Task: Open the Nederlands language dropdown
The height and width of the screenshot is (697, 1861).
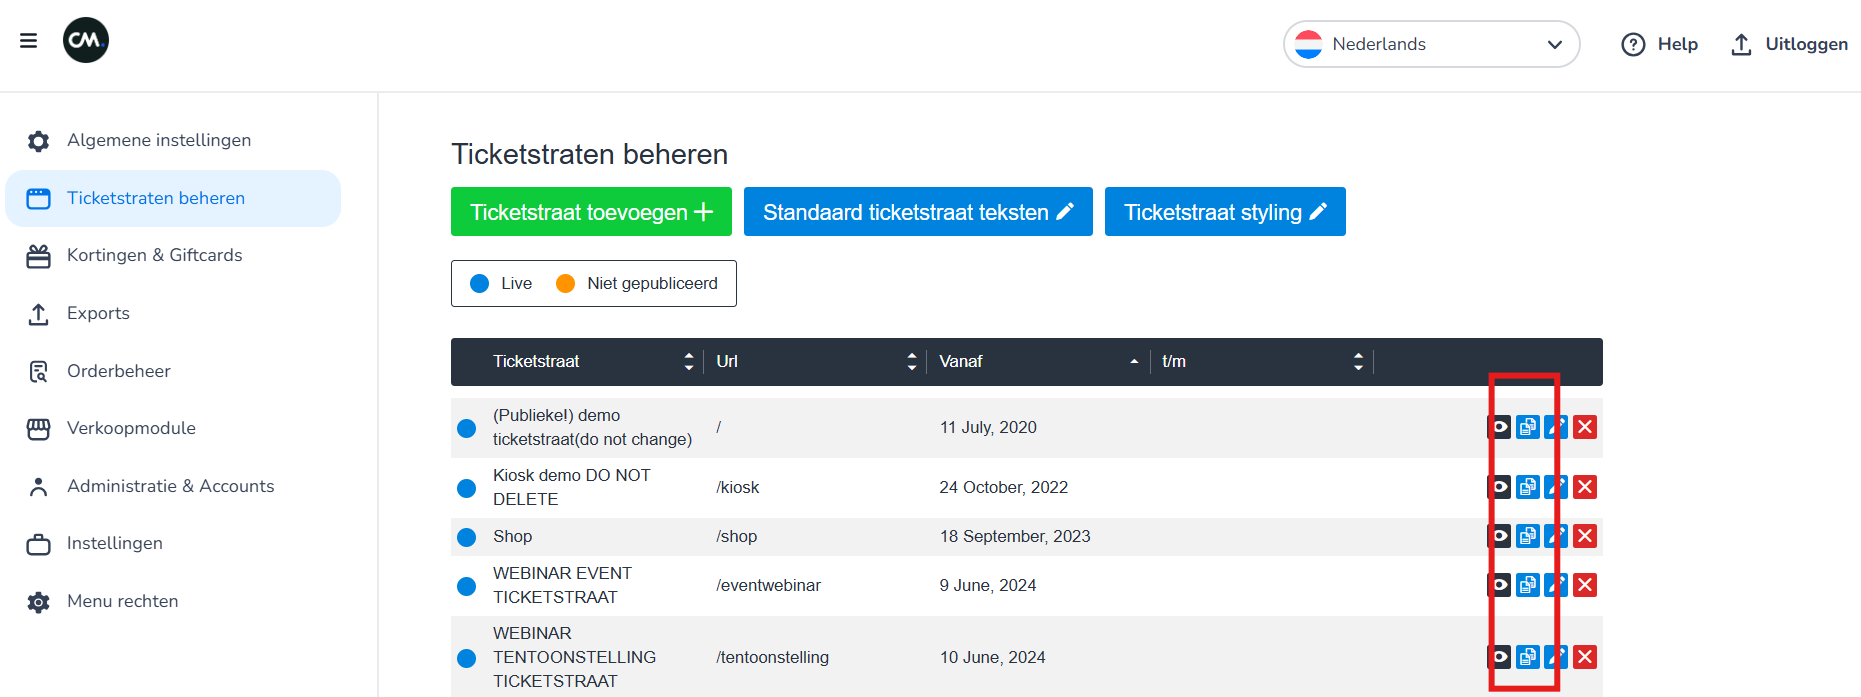Action: [x=1431, y=44]
